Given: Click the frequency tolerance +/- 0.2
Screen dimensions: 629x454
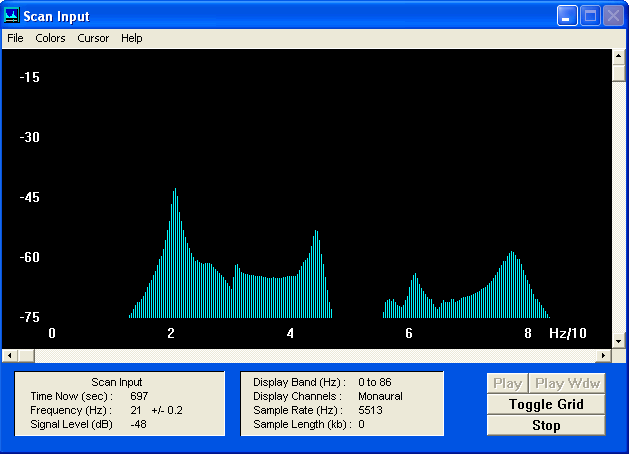Looking at the screenshot, I should pyautogui.click(x=167, y=410).
